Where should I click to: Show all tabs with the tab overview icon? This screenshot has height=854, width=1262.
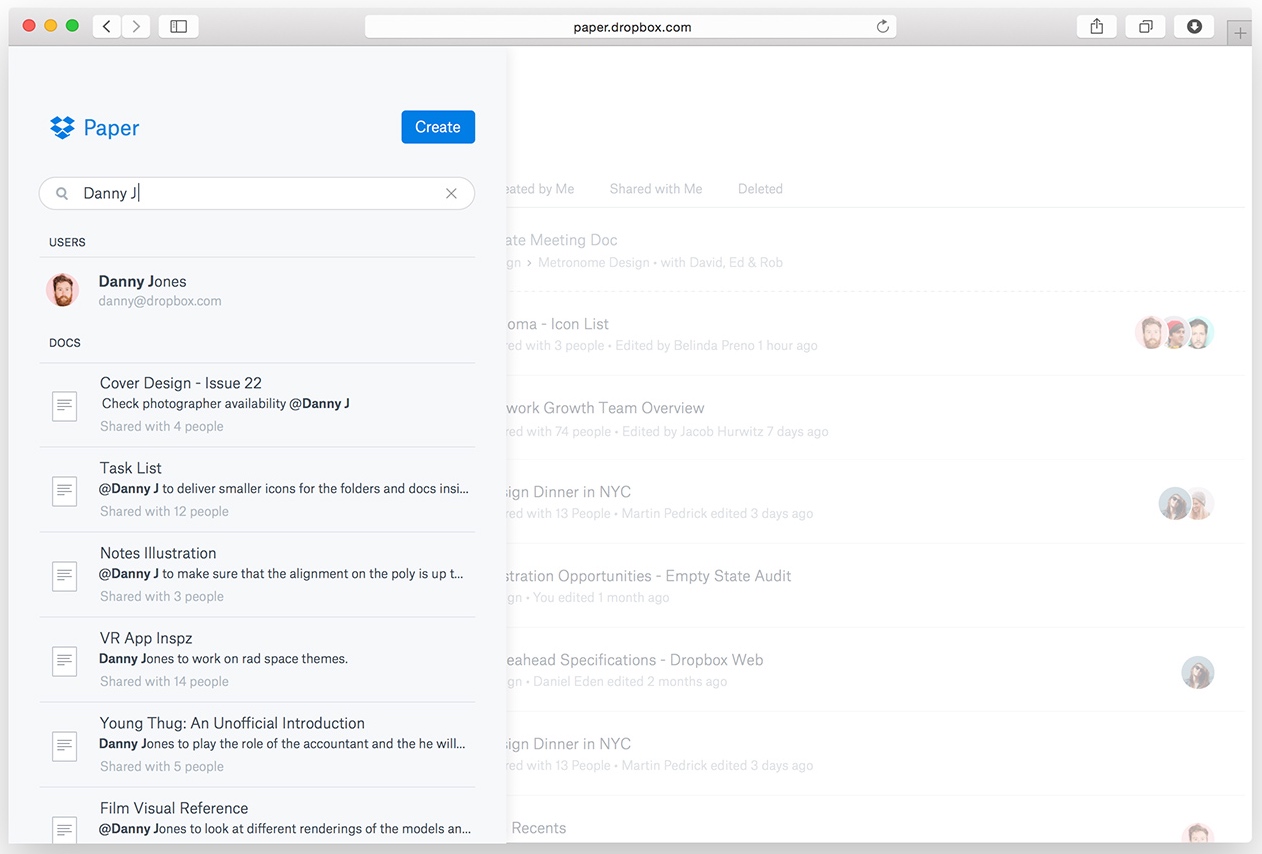[x=1145, y=26]
